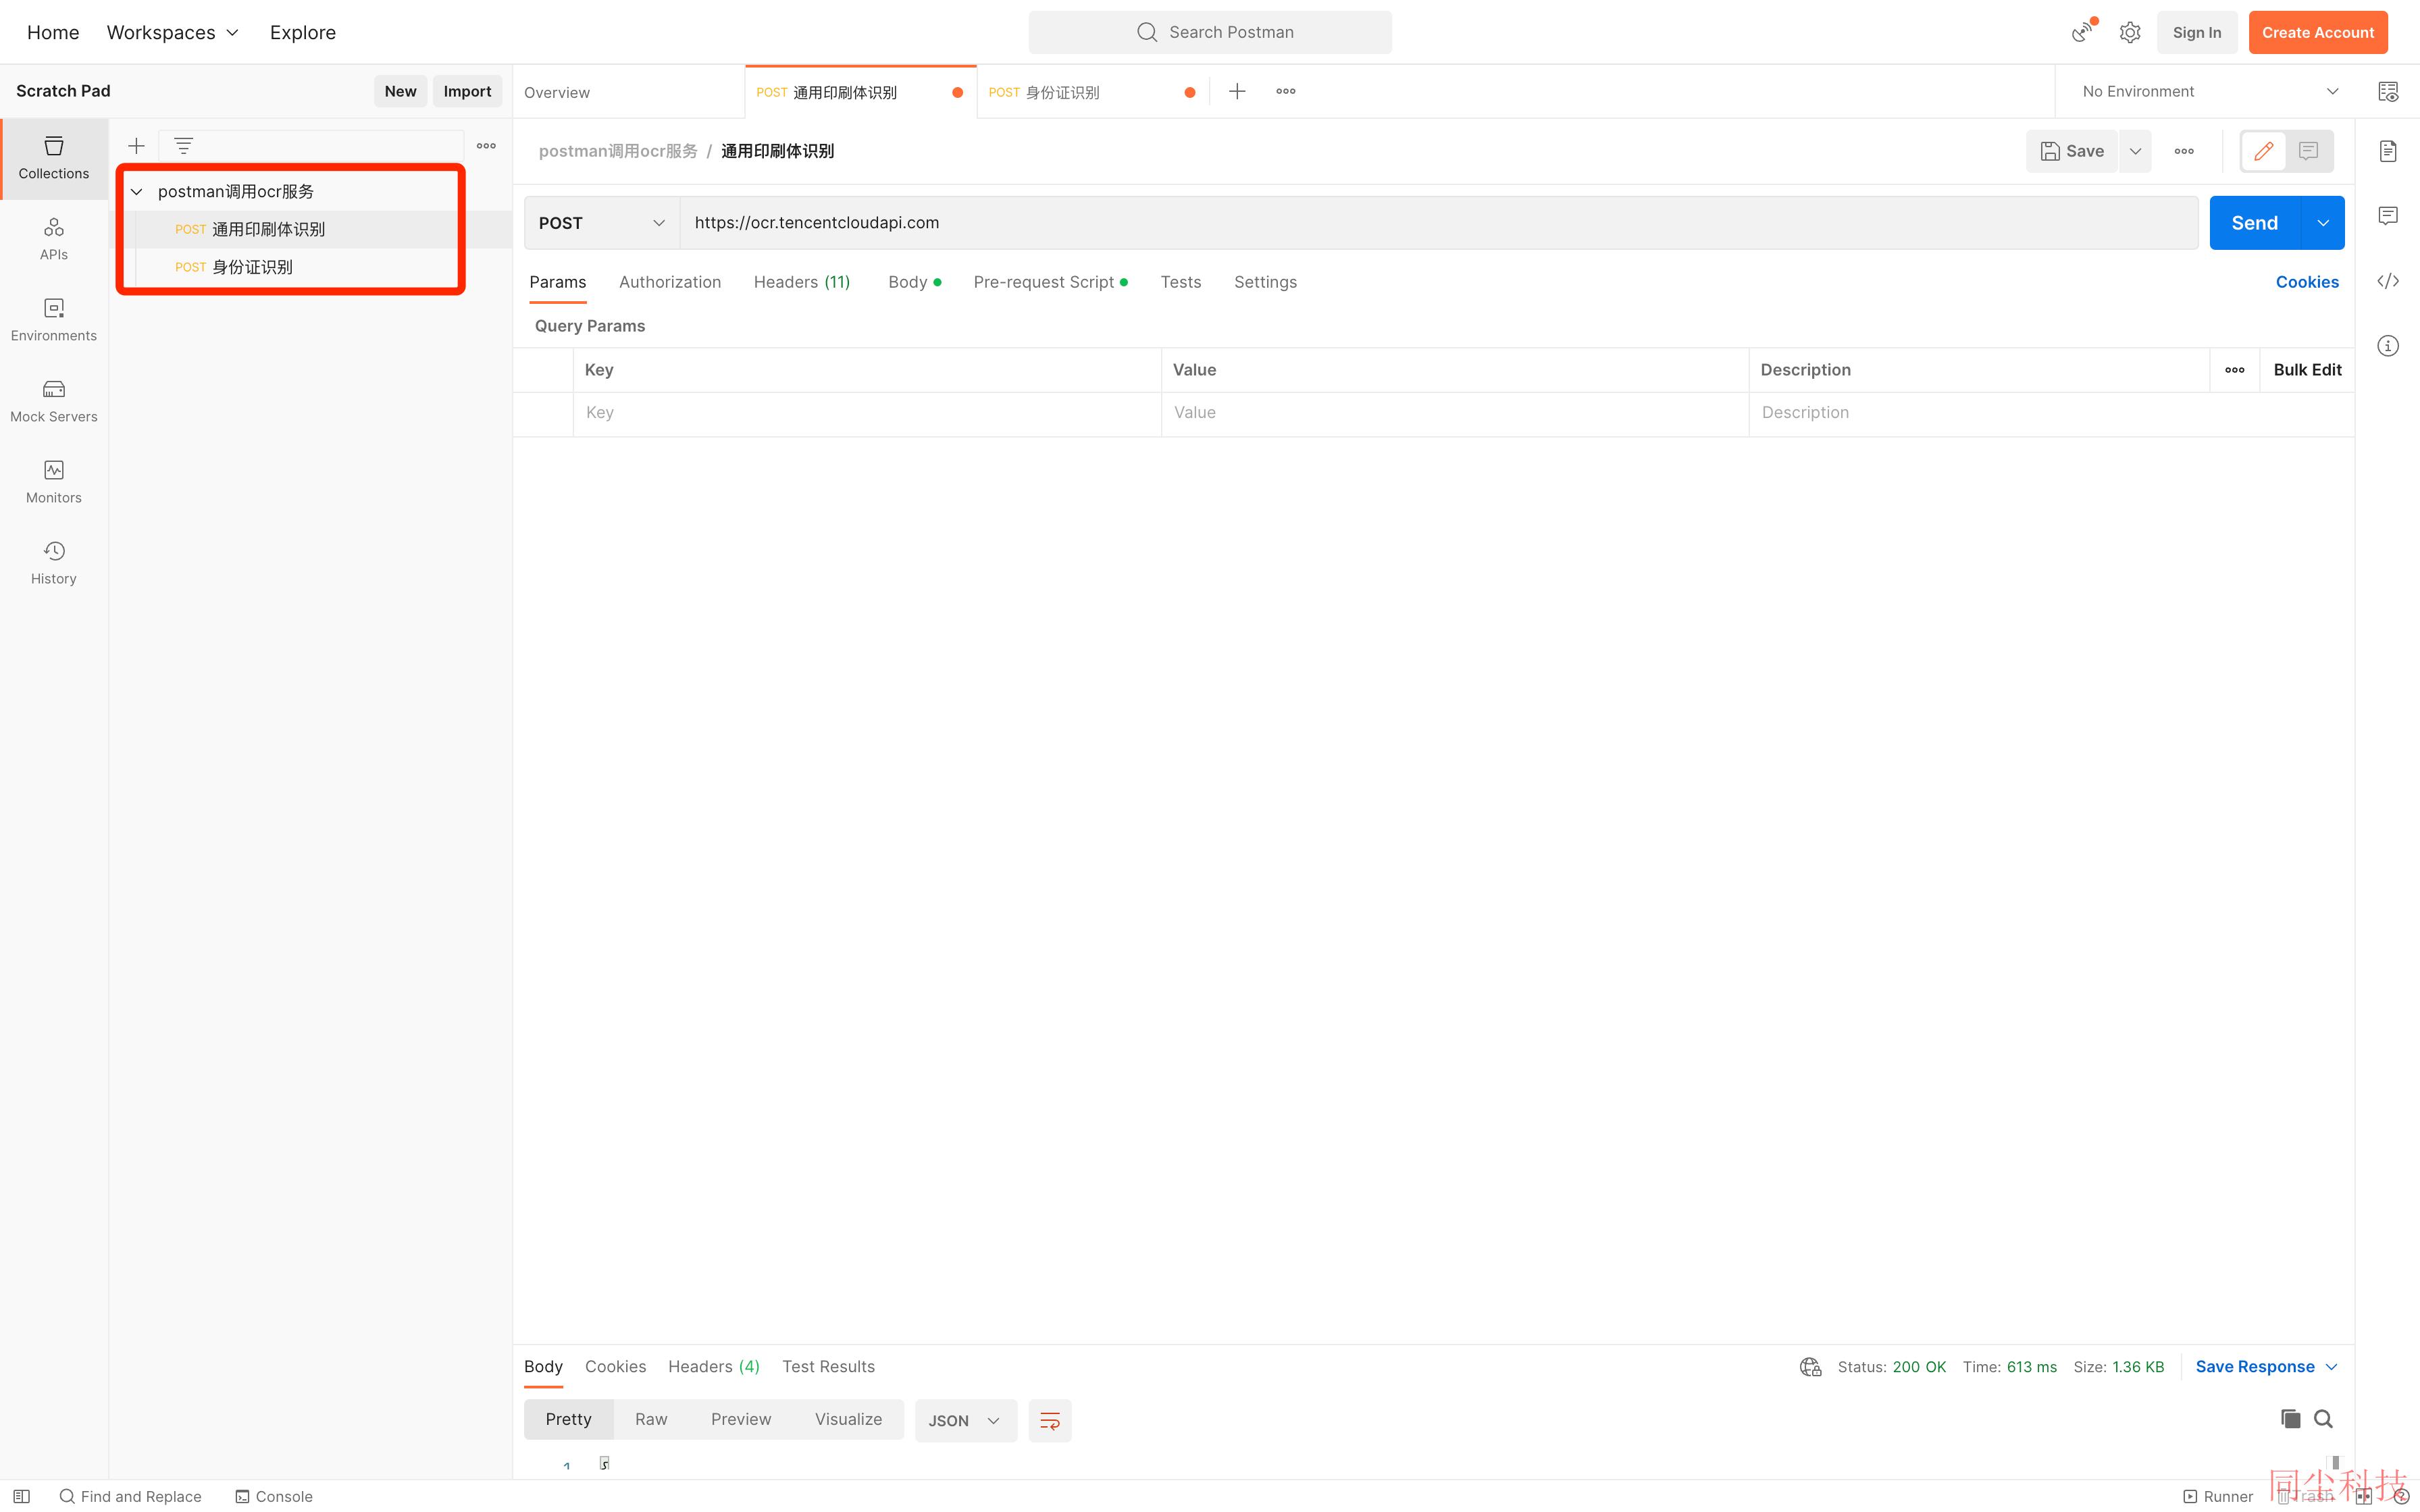
Task: Open documentation icon in right sidebar
Action: click(2388, 151)
